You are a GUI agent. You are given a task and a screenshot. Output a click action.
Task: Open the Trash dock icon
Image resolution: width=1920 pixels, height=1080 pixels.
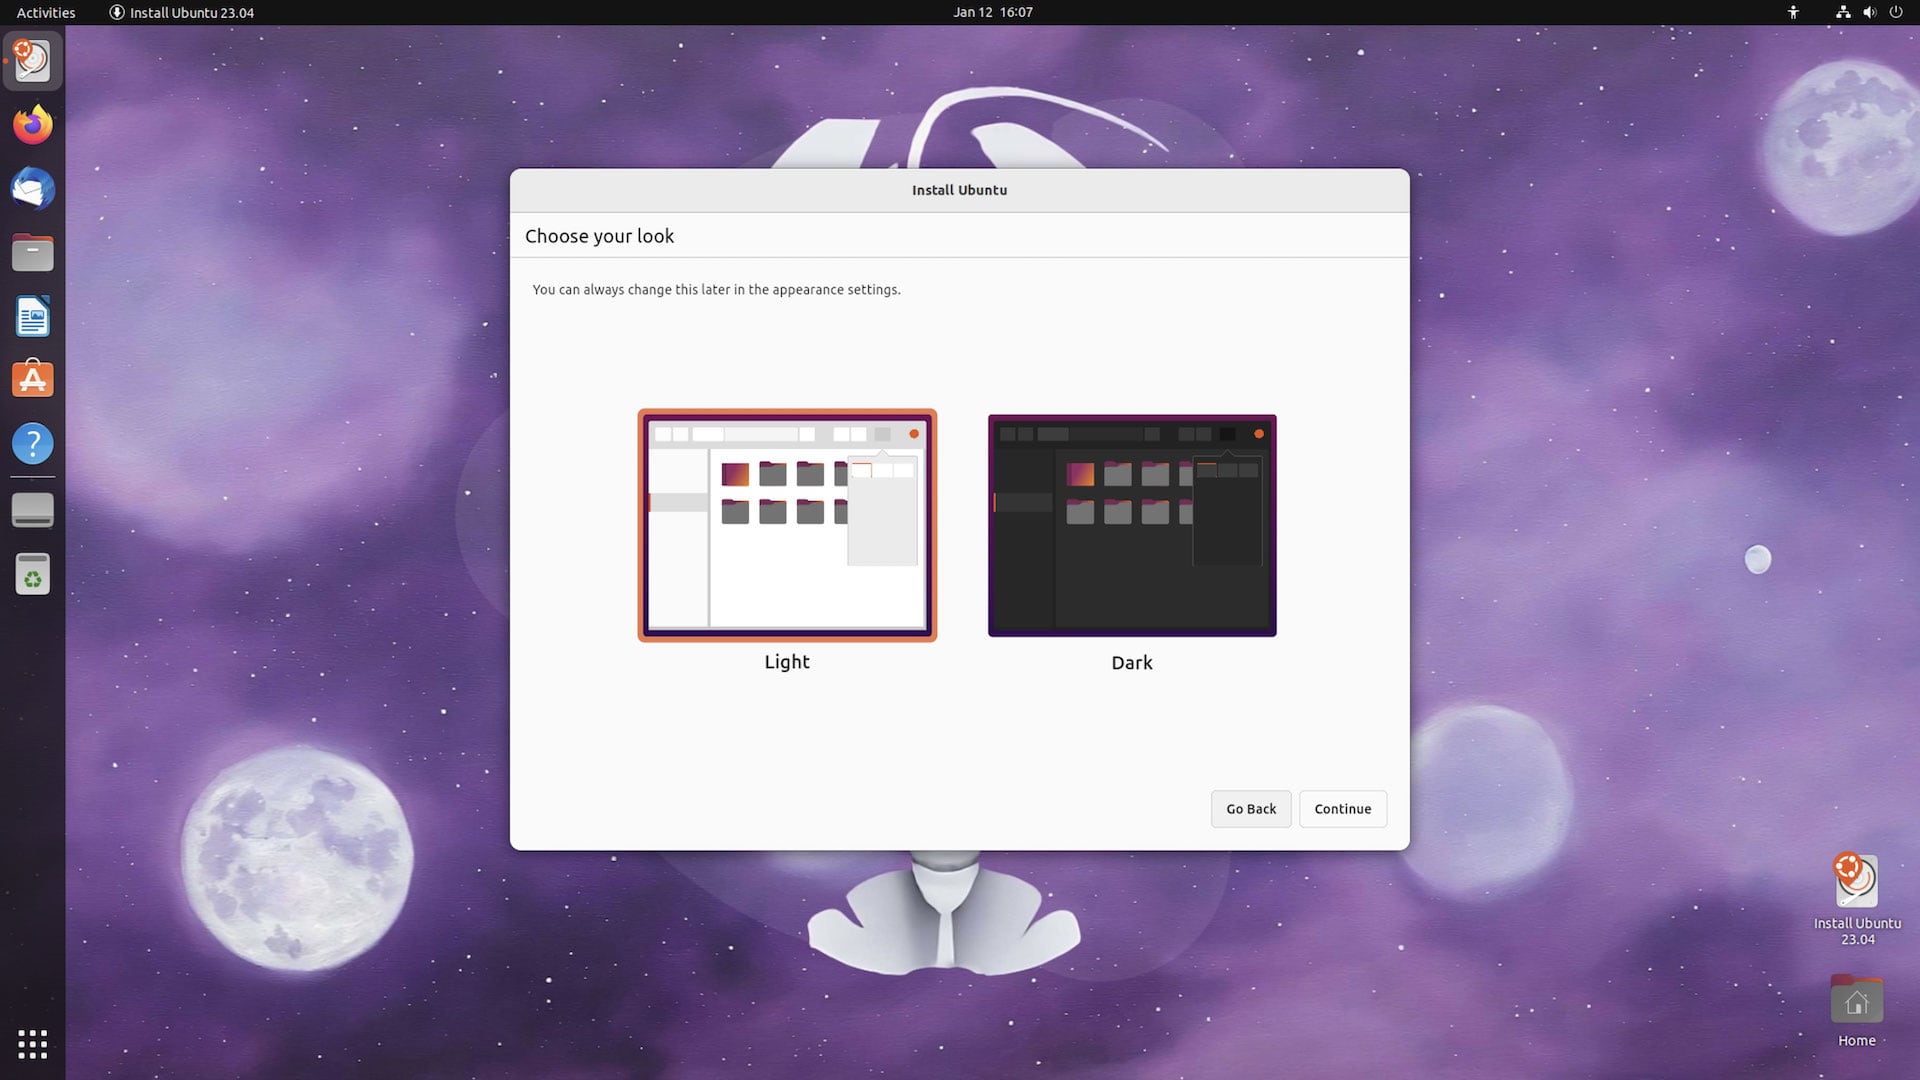pos(33,574)
